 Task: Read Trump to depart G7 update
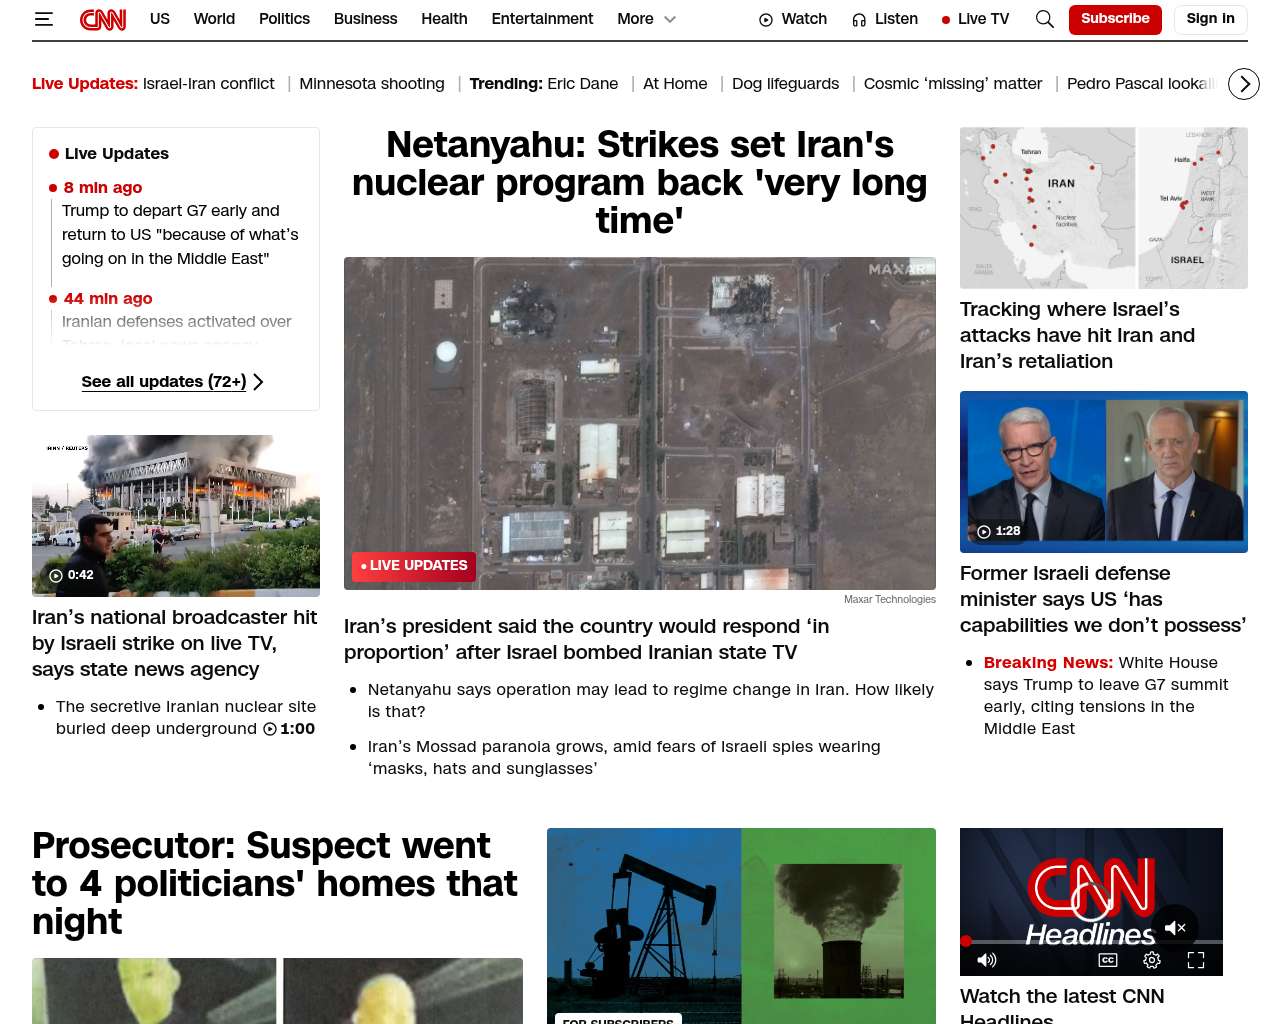(x=180, y=235)
